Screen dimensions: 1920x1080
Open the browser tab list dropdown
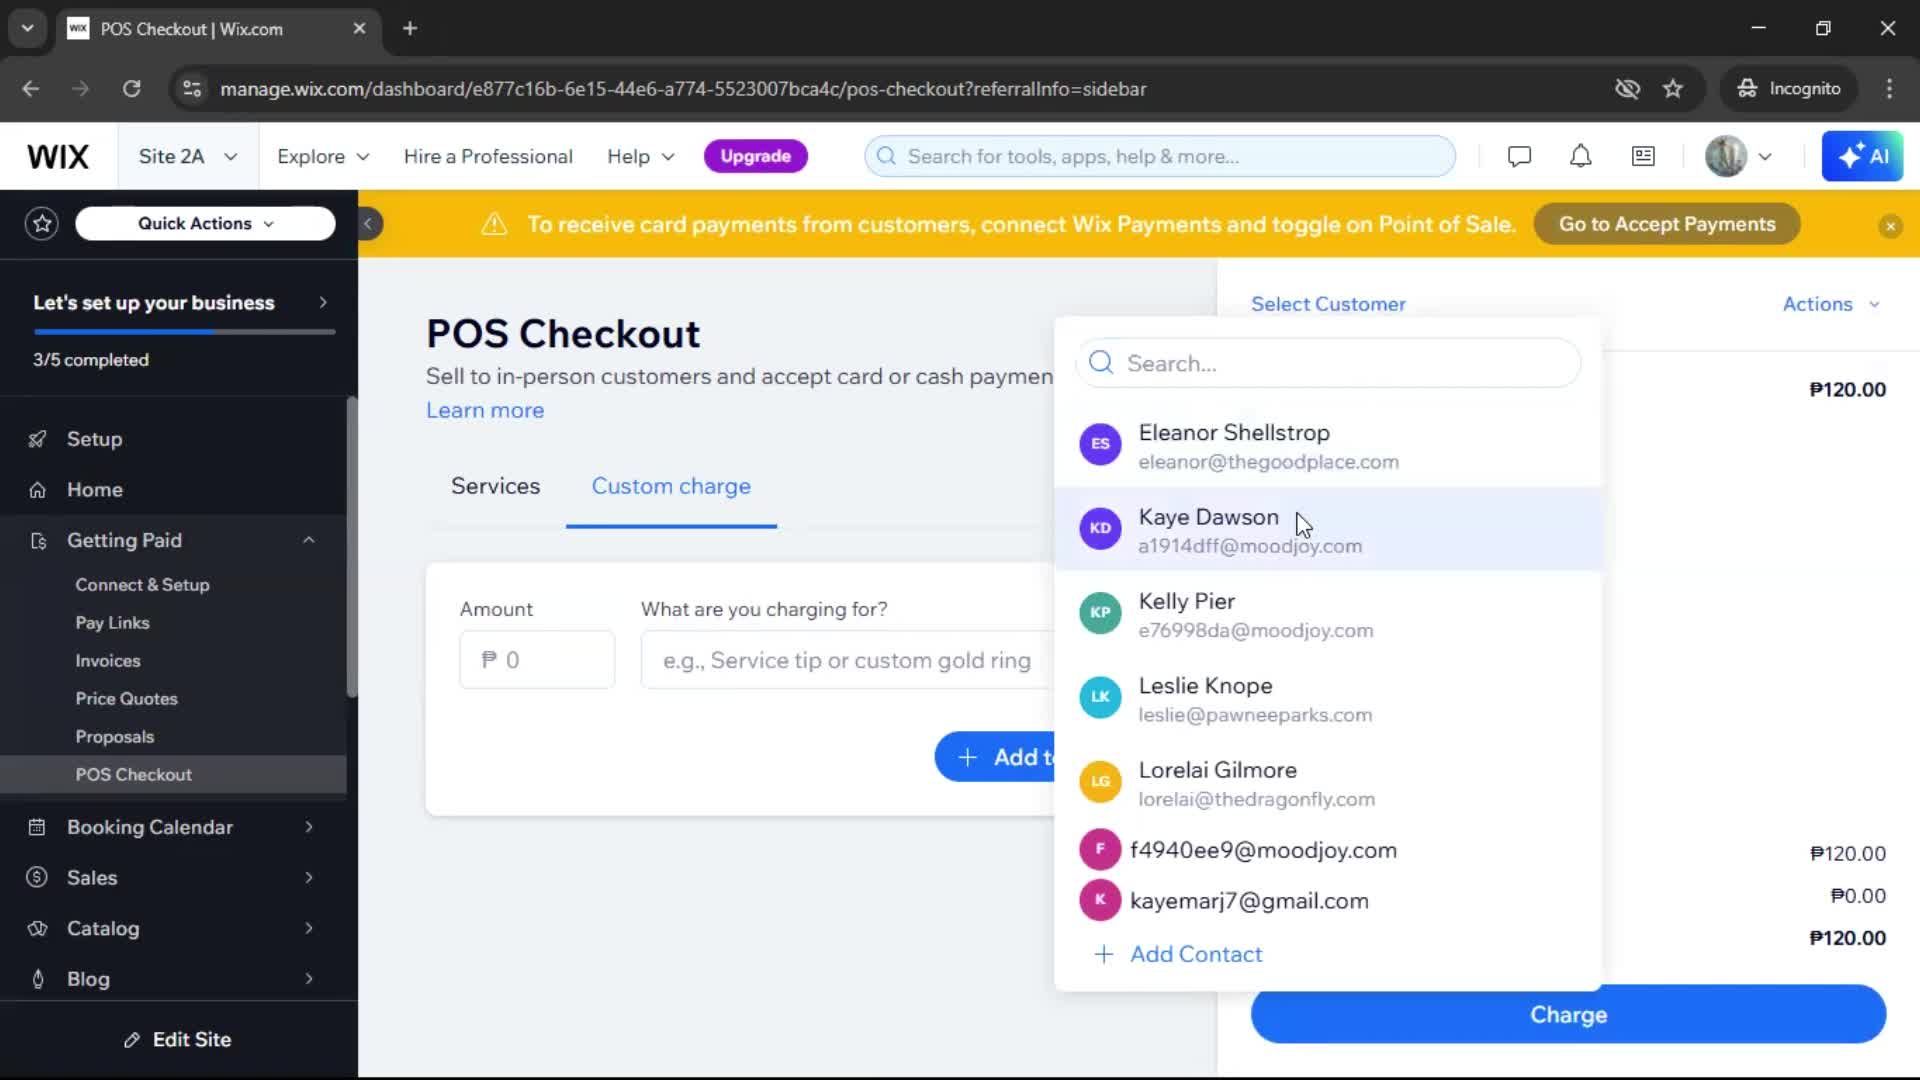(x=28, y=29)
